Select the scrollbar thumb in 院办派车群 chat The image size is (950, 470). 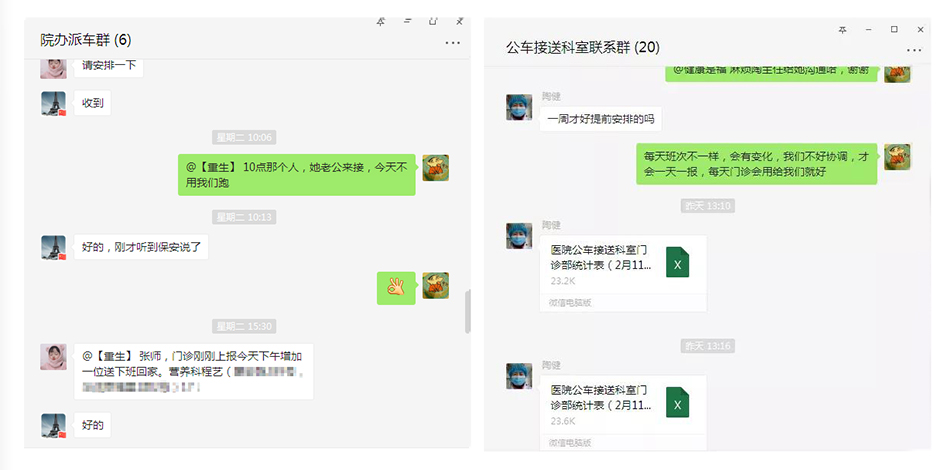coord(467,312)
